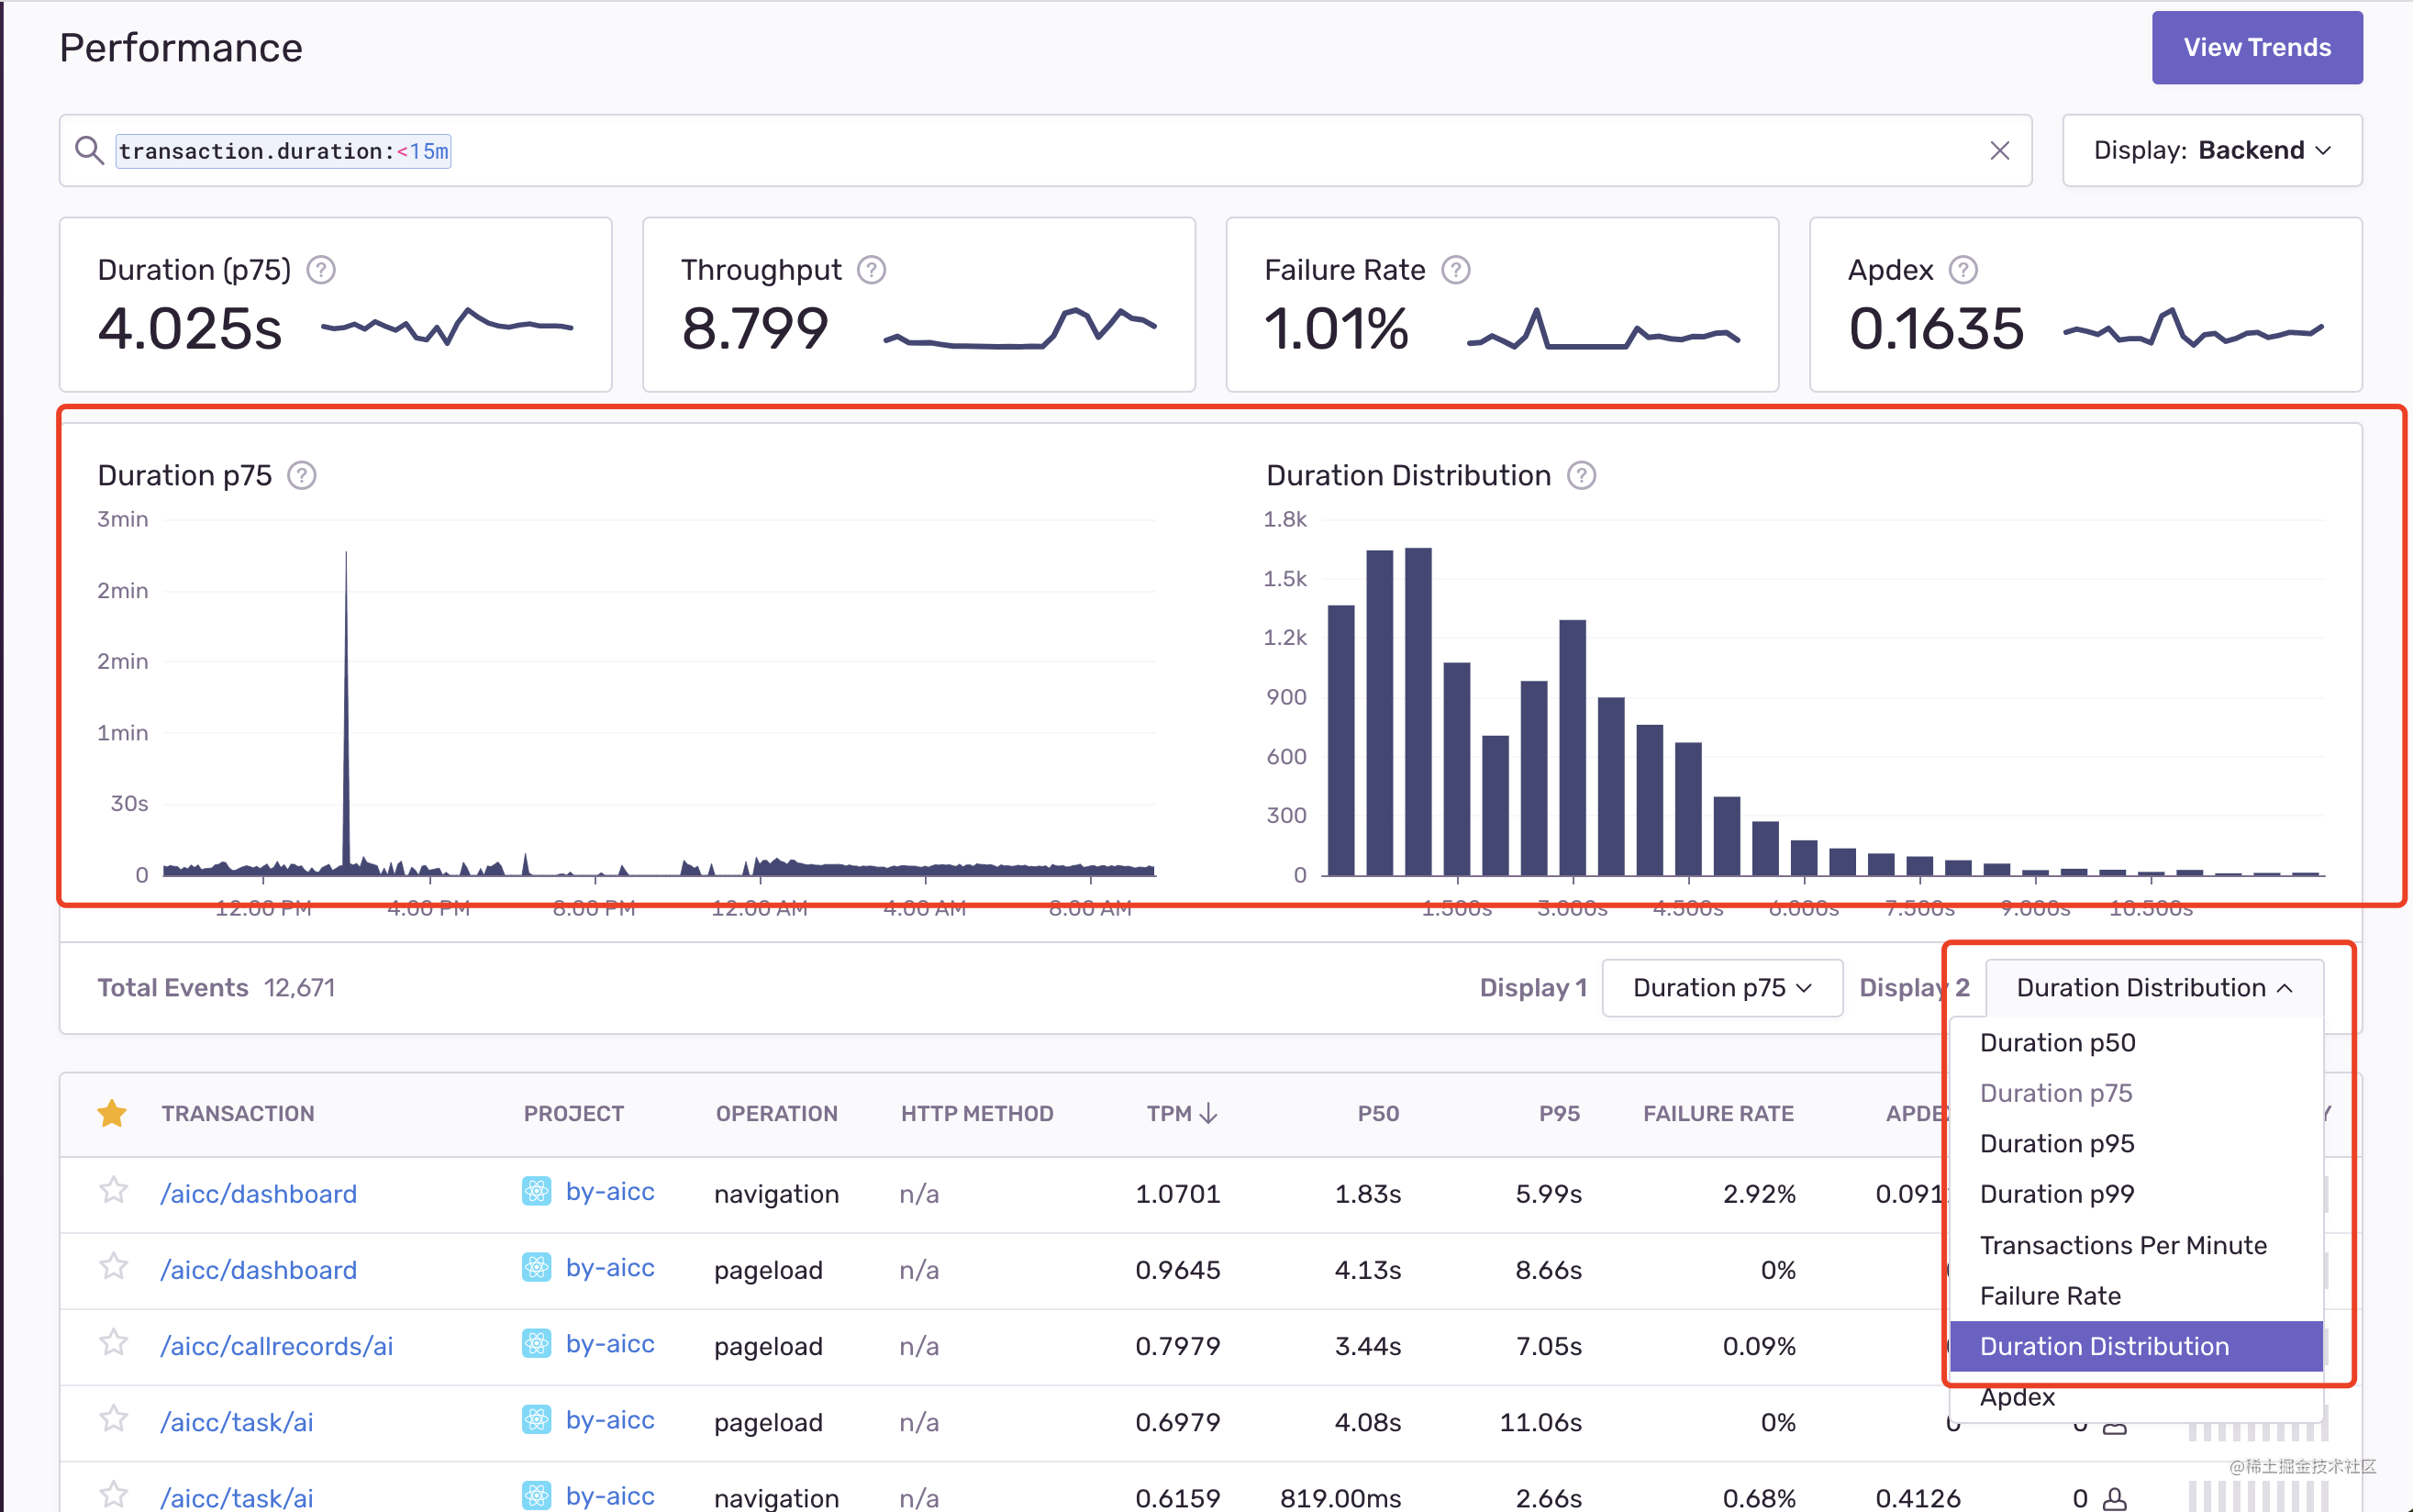Click the Duration (p75) 4.025s card

336,305
